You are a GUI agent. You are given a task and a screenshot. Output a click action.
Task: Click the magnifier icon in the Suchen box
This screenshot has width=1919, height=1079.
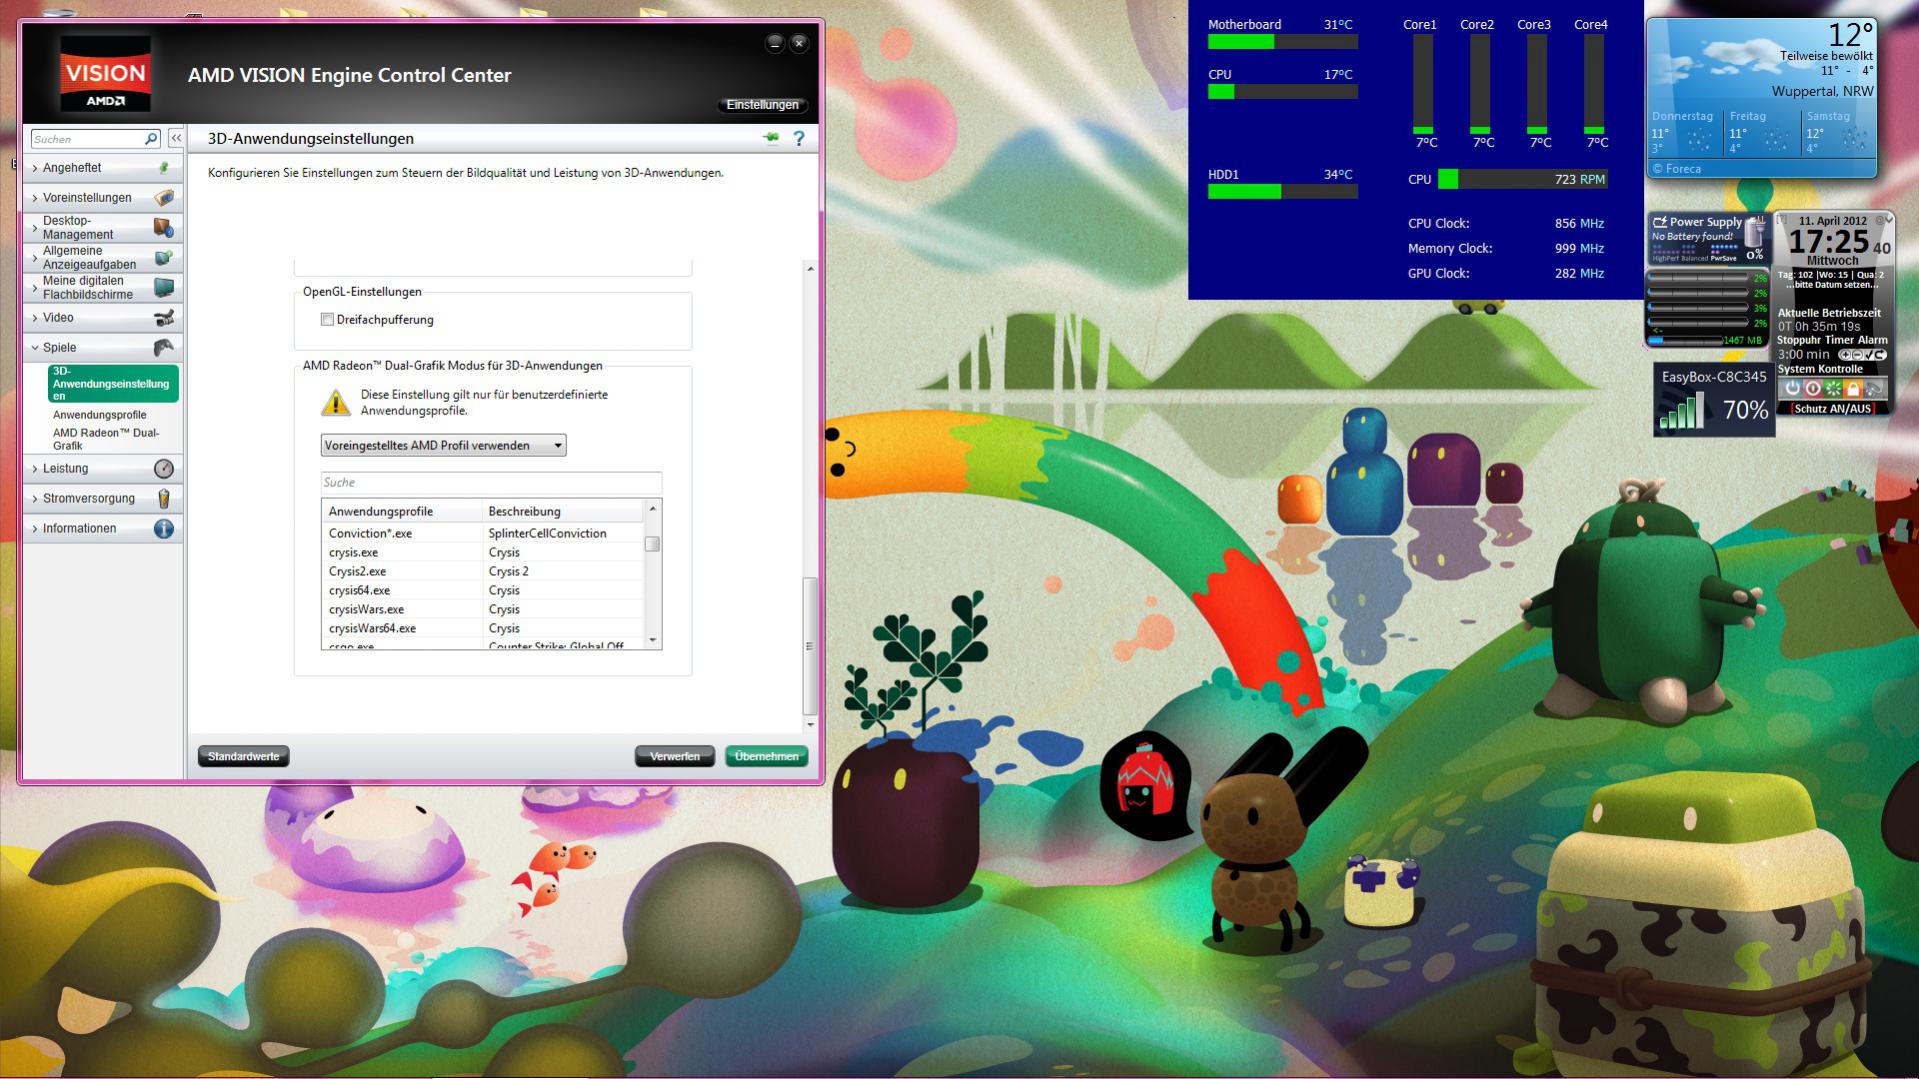151,139
